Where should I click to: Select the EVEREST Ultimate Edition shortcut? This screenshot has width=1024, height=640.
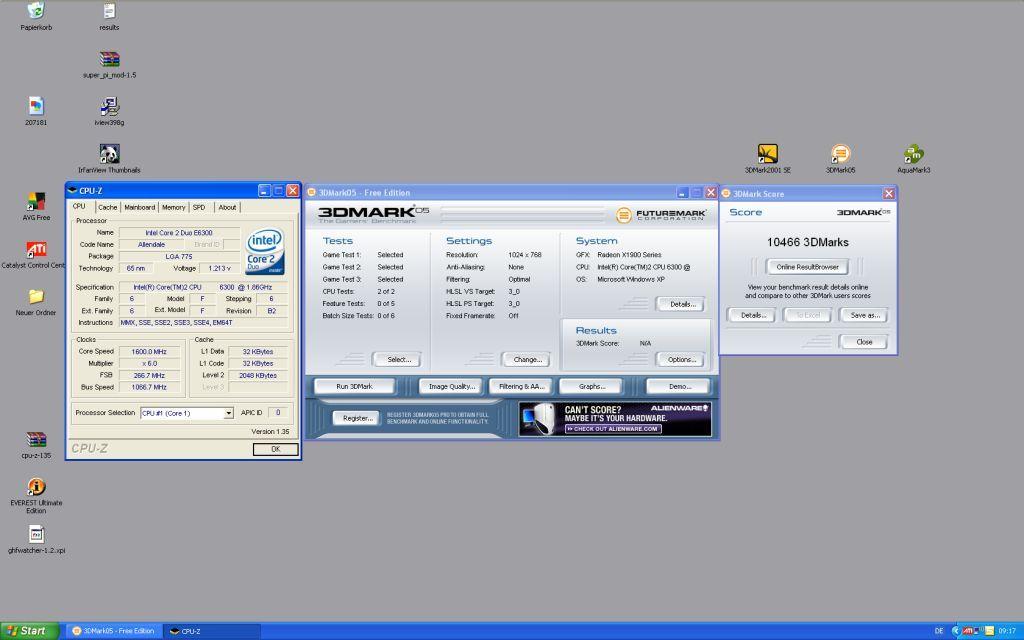pyautogui.click(x=36, y=487)
